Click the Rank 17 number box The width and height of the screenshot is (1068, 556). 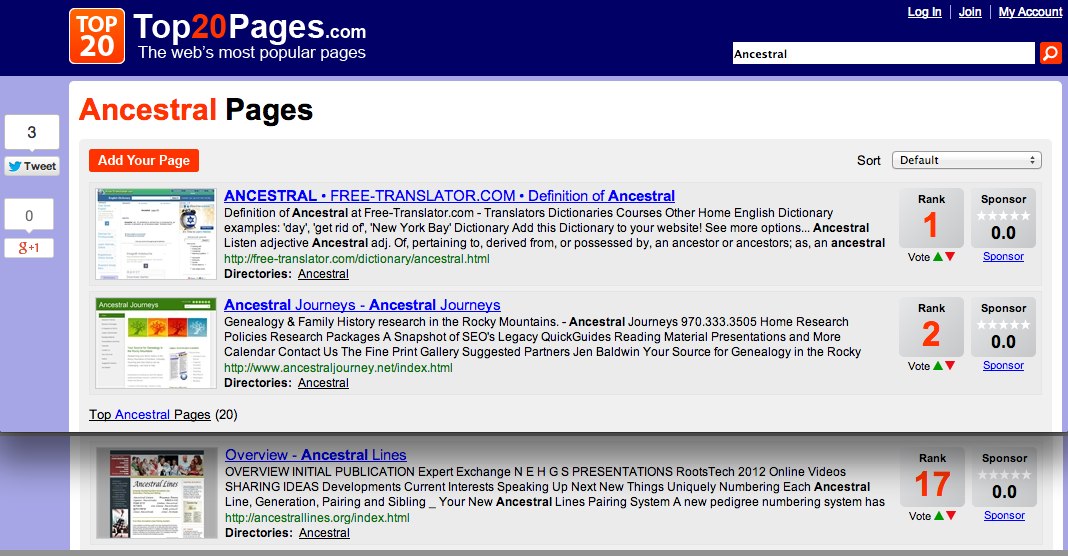[x=932, y=477]
